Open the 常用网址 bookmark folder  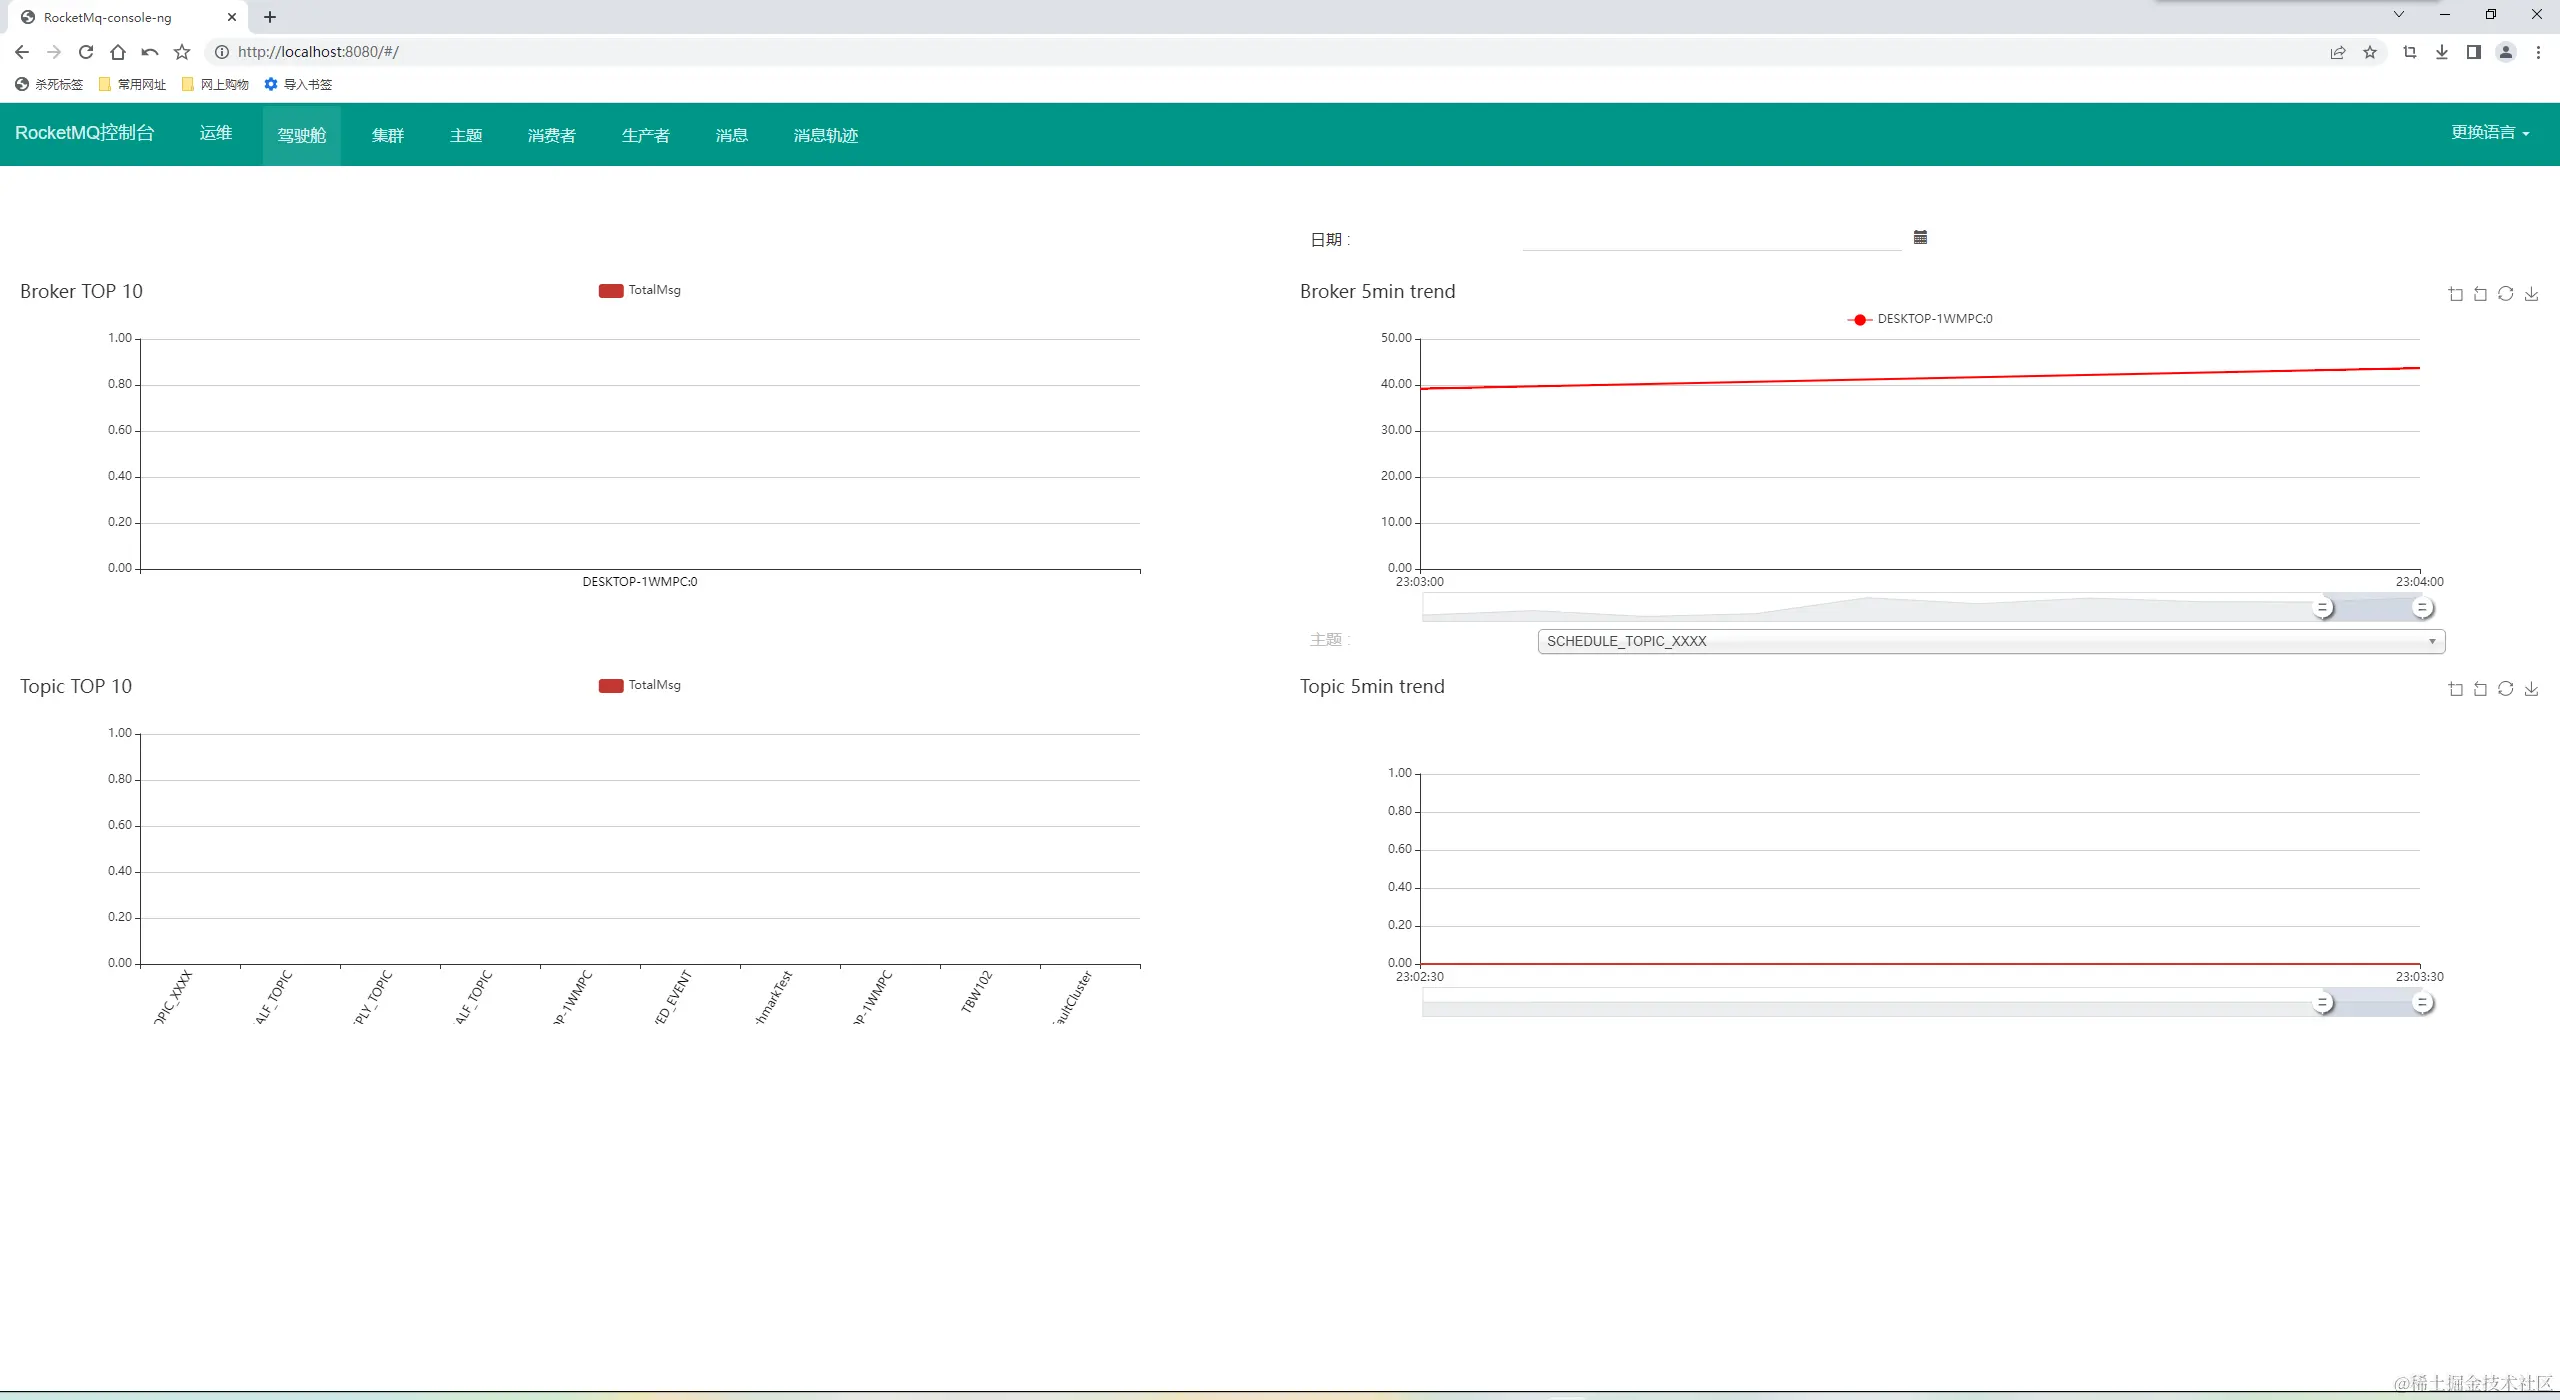pos(133,84)
